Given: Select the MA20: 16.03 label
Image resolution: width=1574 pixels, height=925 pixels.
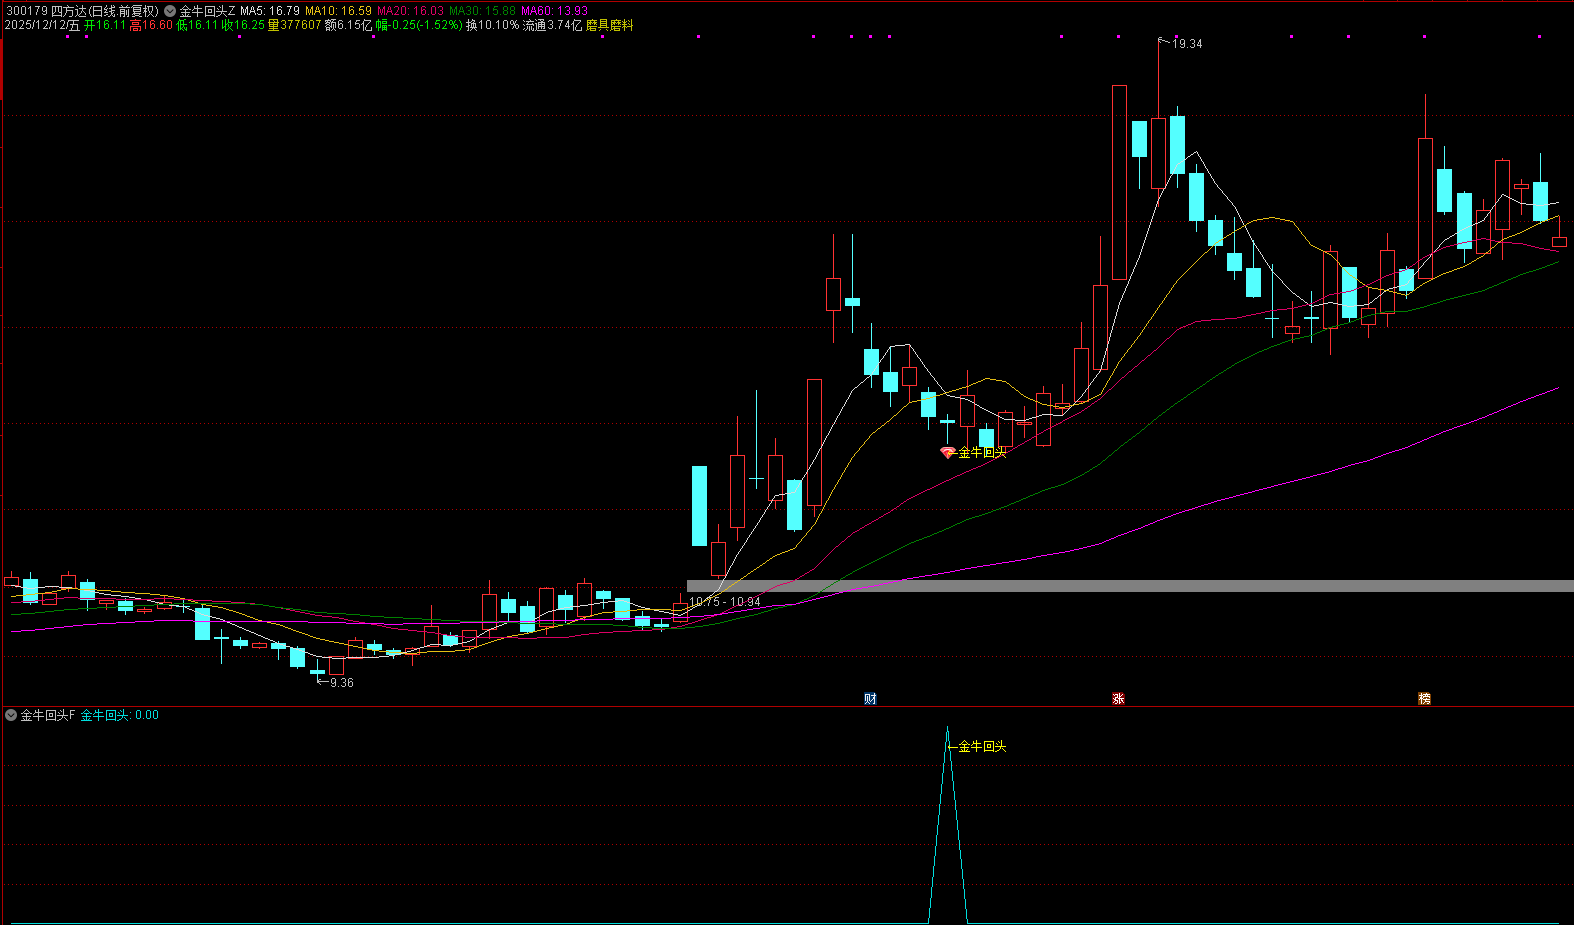Looking at the screenshot, I should 410,11.
